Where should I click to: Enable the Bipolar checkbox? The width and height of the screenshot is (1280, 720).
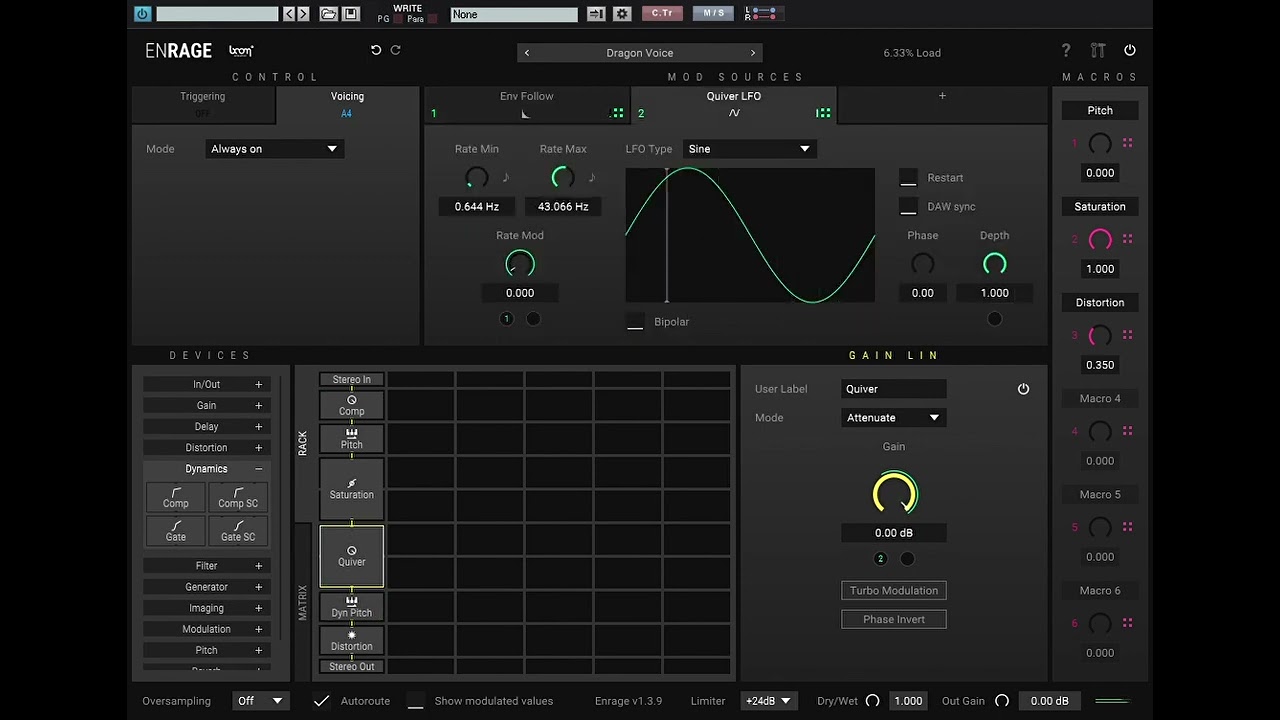(x=635, y=322)
